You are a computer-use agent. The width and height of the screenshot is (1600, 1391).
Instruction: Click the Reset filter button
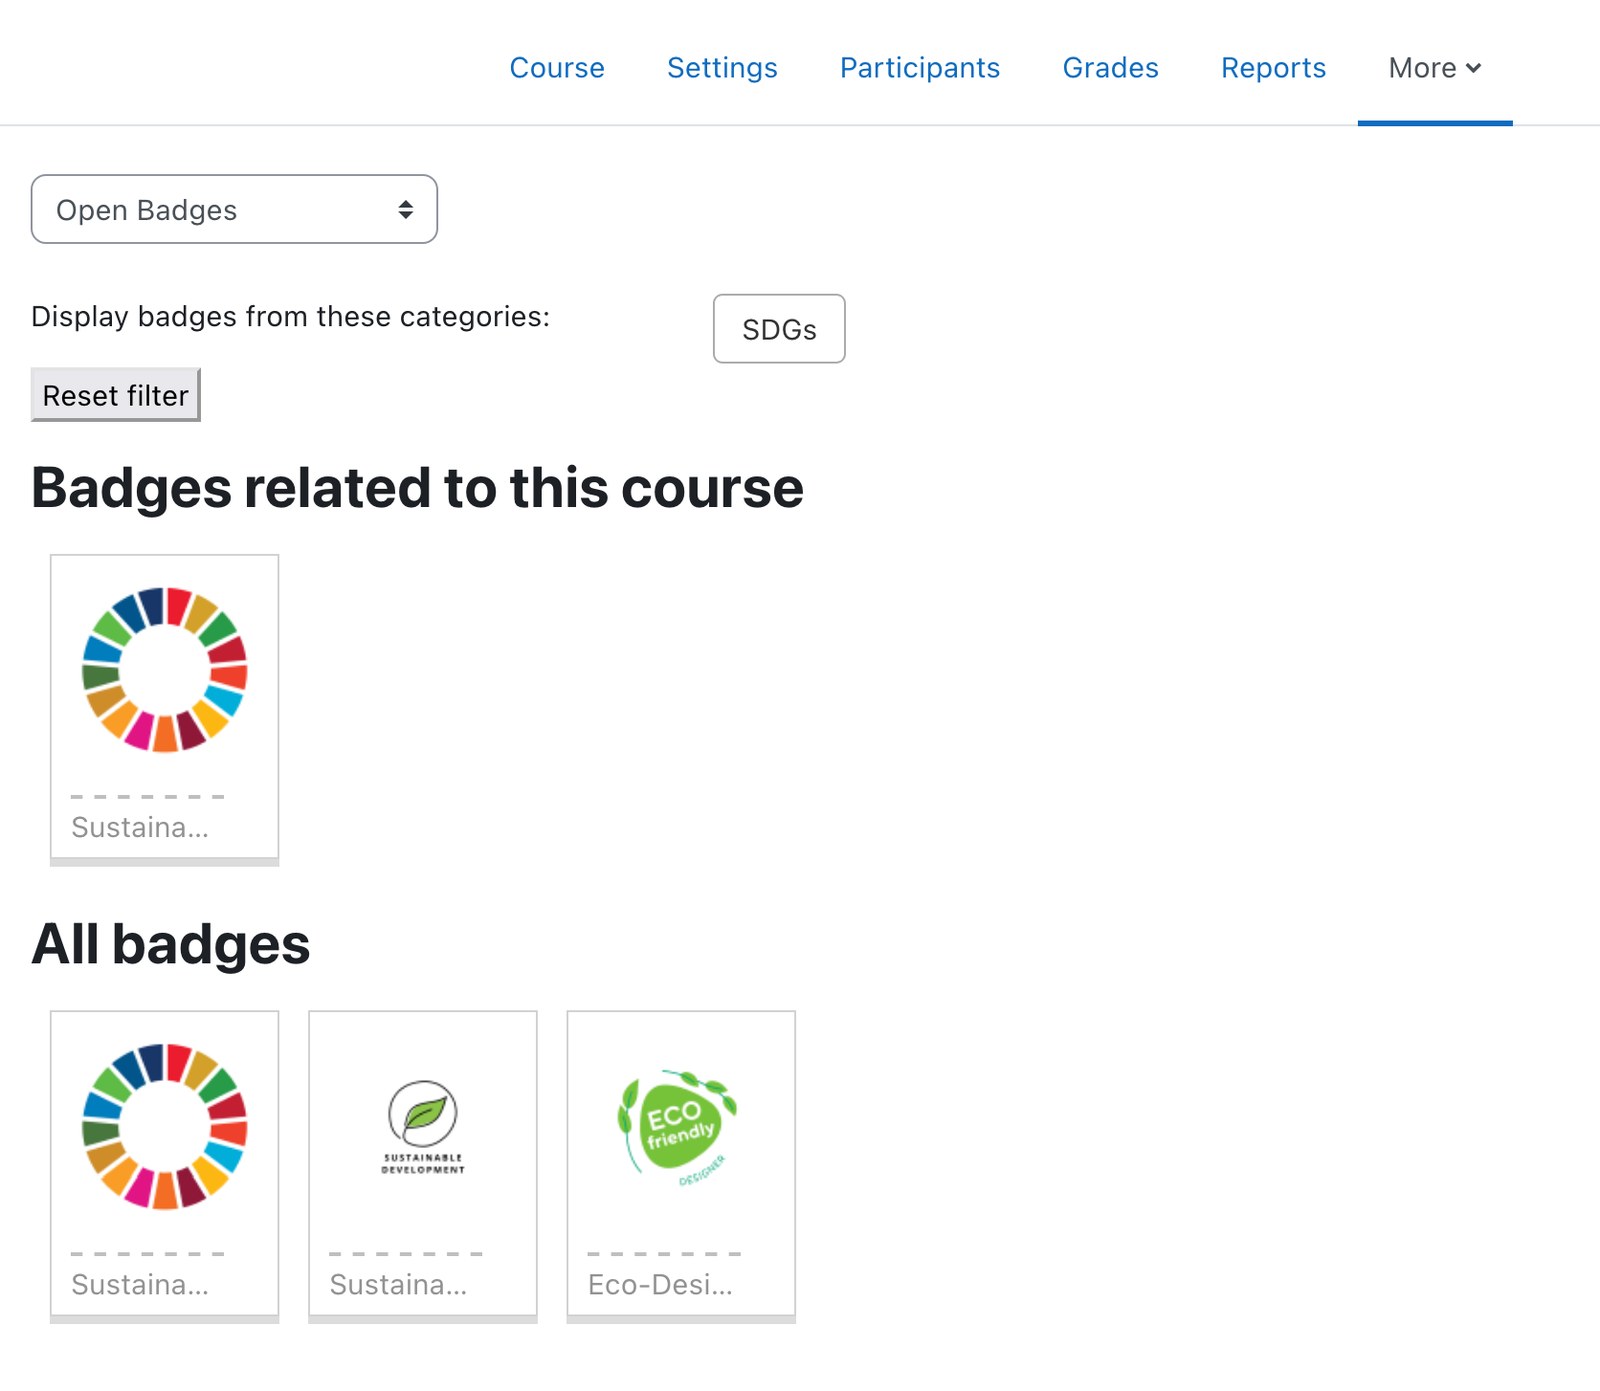pyautogui.click(x=116, y=395)
